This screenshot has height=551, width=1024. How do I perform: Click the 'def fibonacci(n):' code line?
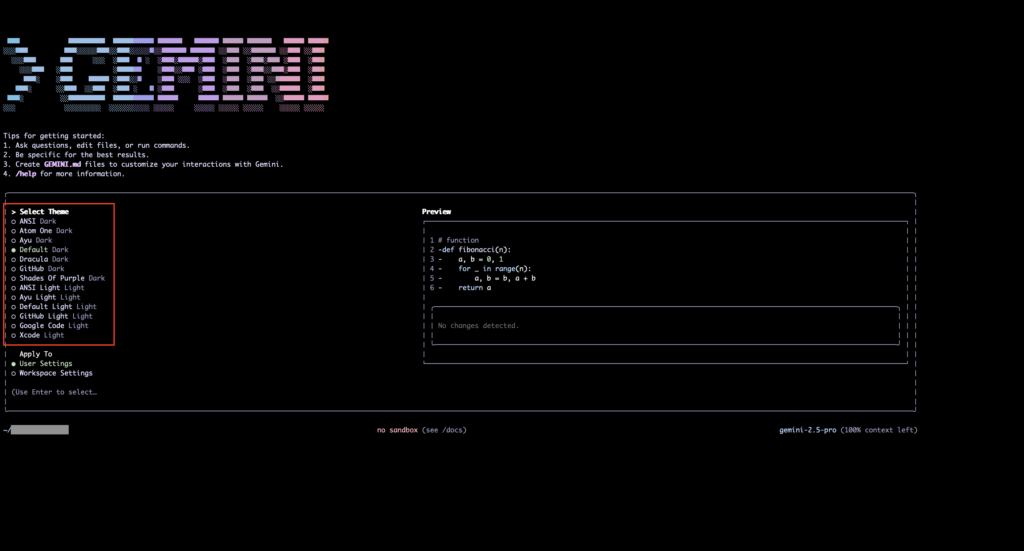point(475,249)
